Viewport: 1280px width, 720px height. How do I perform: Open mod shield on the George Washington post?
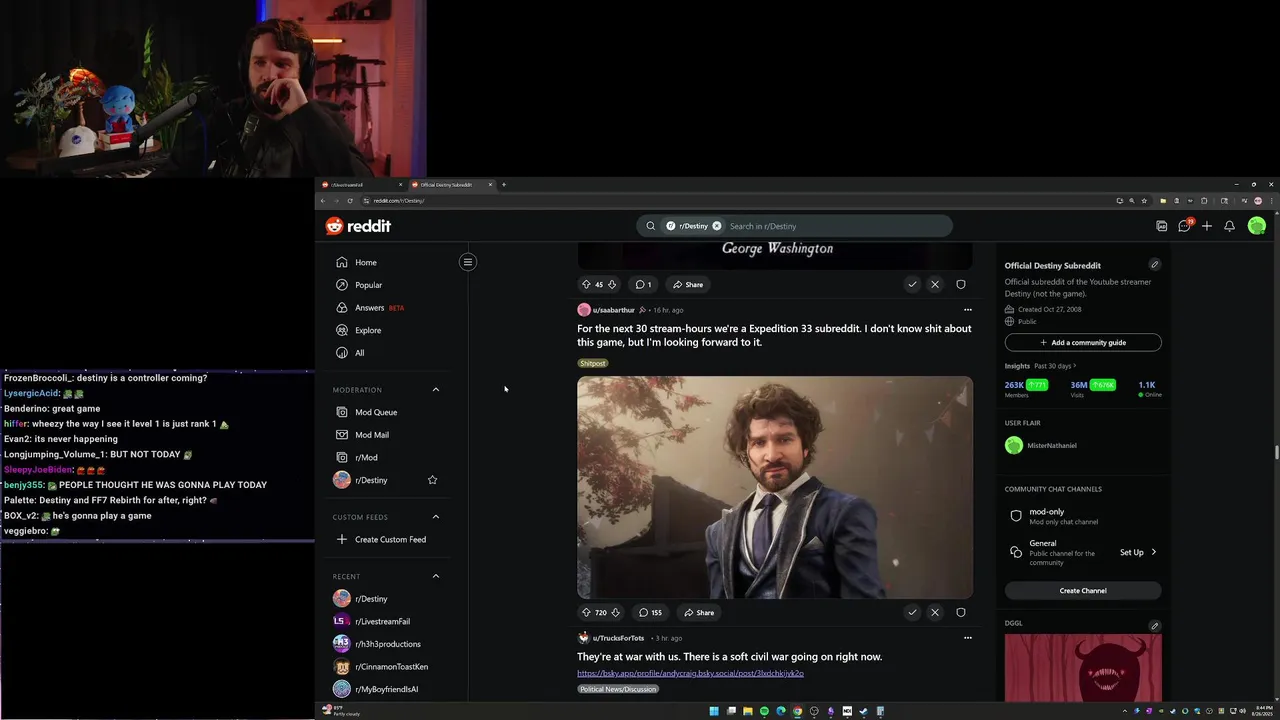coord(961,284)
